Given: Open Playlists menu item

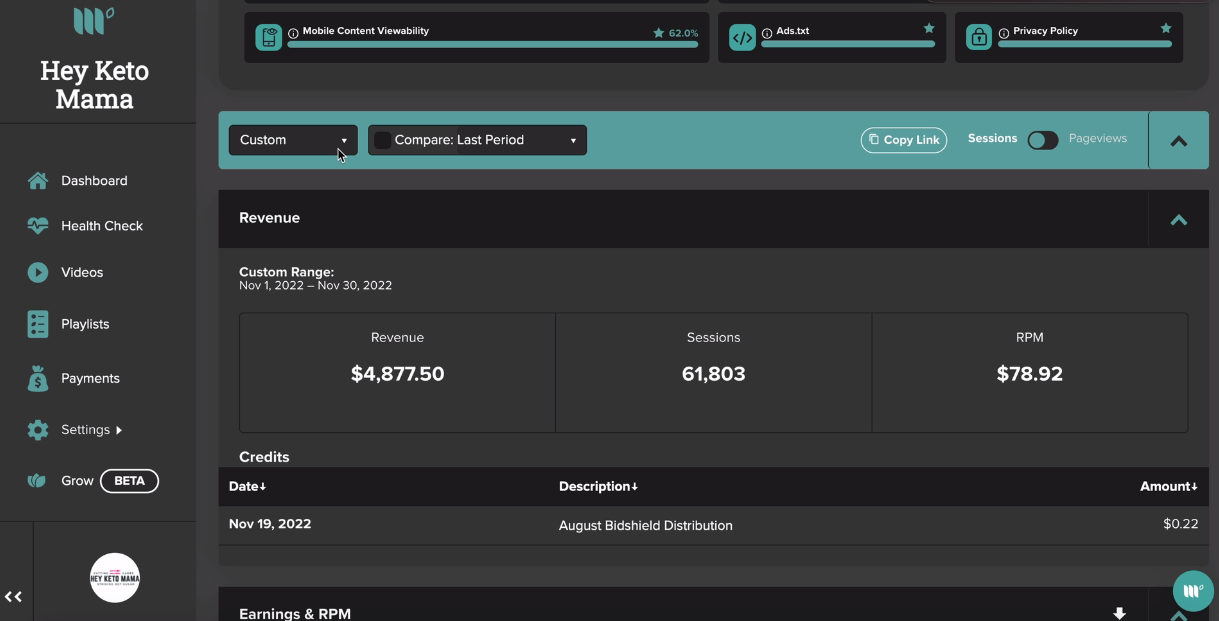Looking at the screenshot, I should pos(85,324).
